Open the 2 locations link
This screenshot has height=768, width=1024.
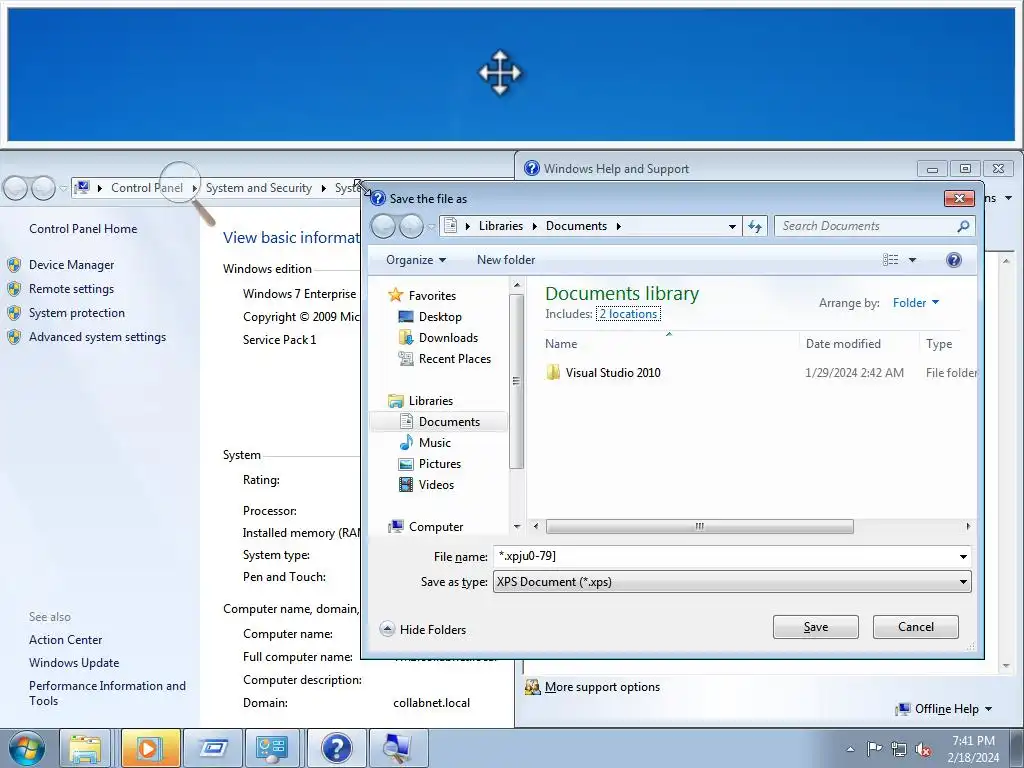coord(628,314)
